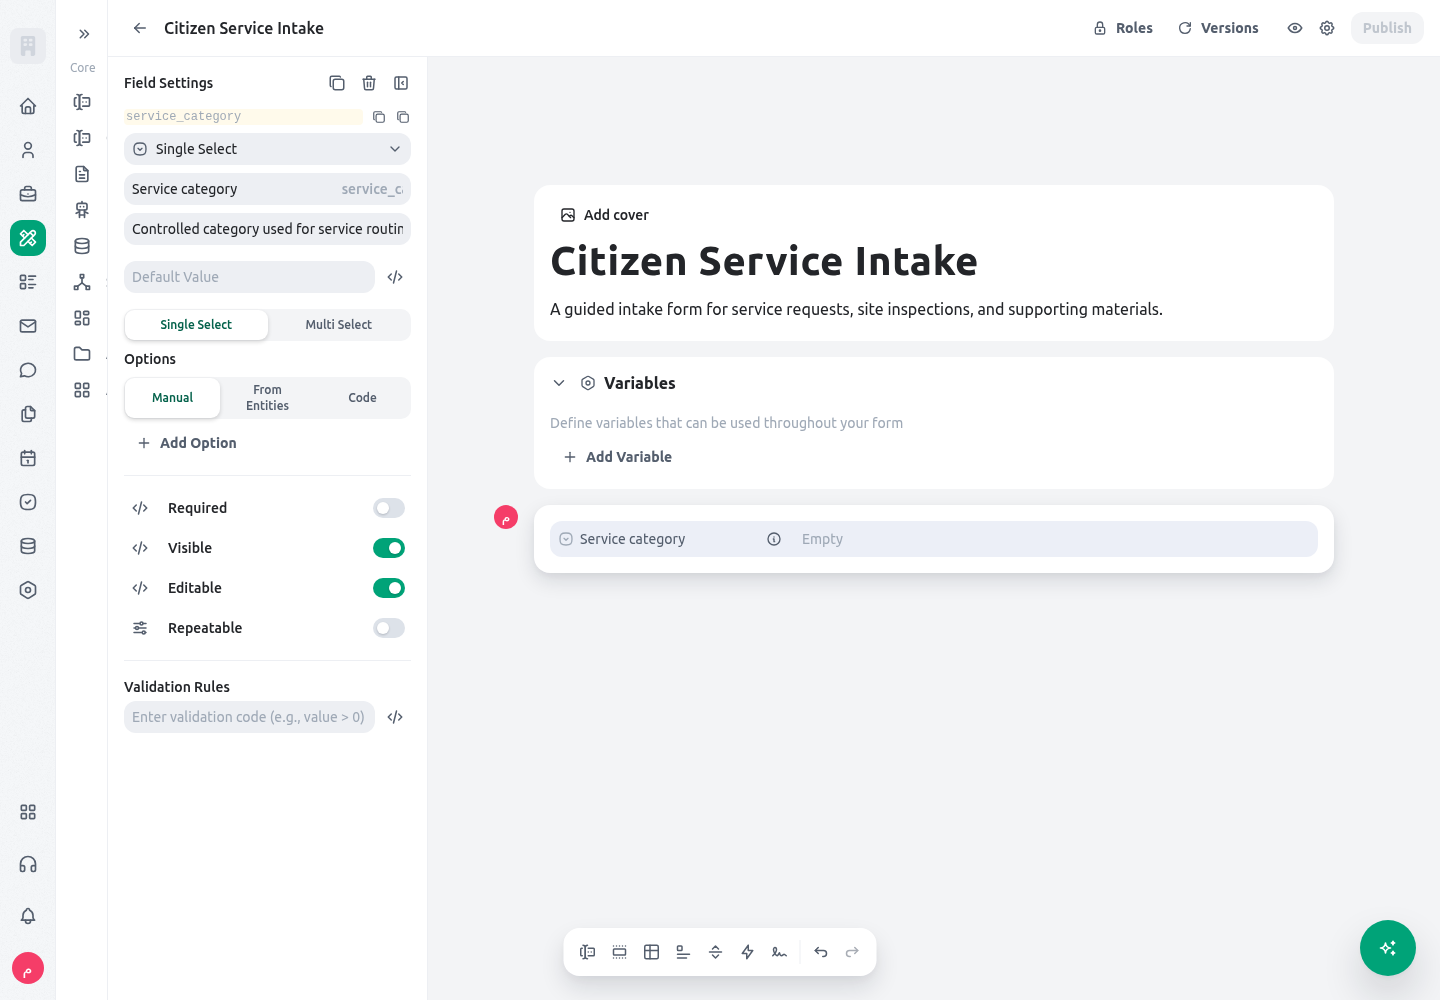Viewport: 1440px width, 1000px height.
Task: Choose the From Entities options tab
Action: point(267,398)
